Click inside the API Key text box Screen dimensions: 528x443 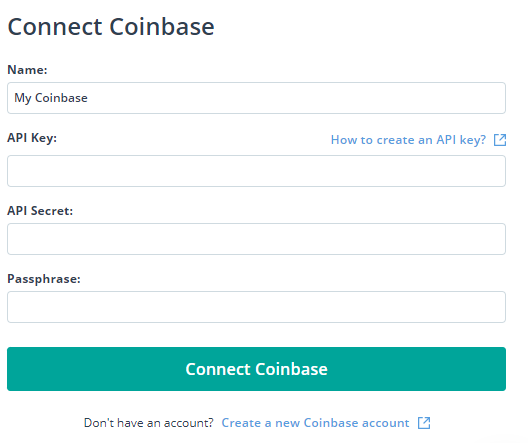click(256, 171)
